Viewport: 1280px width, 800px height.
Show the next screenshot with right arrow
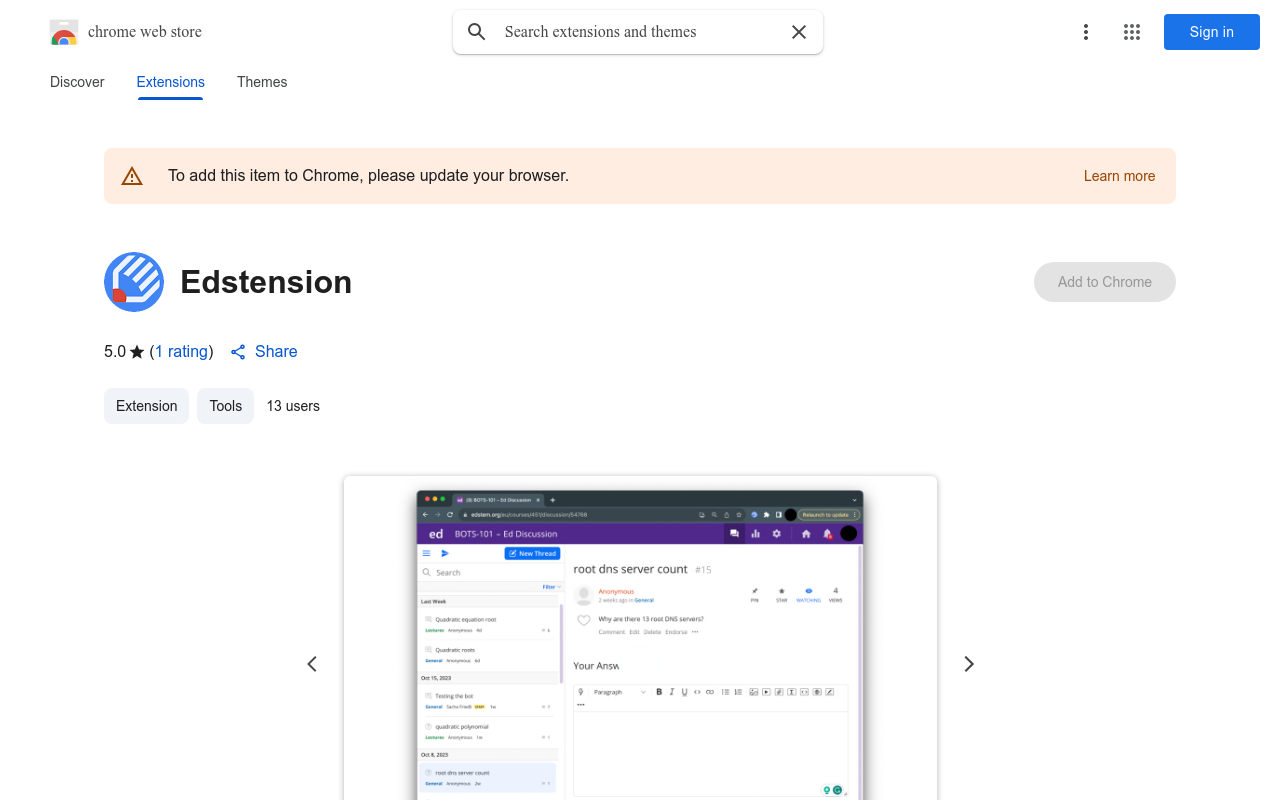968,664
